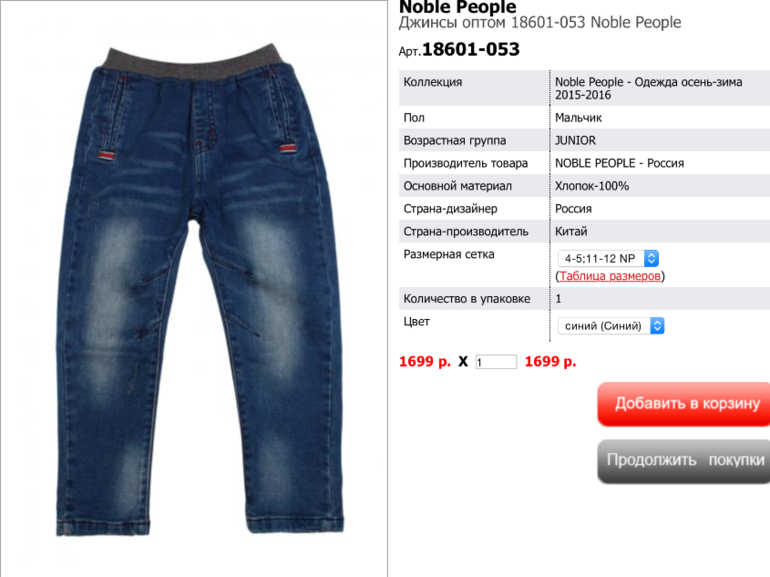Click the Добавить в корзину button
770x577 pixels.
point(684,404)
